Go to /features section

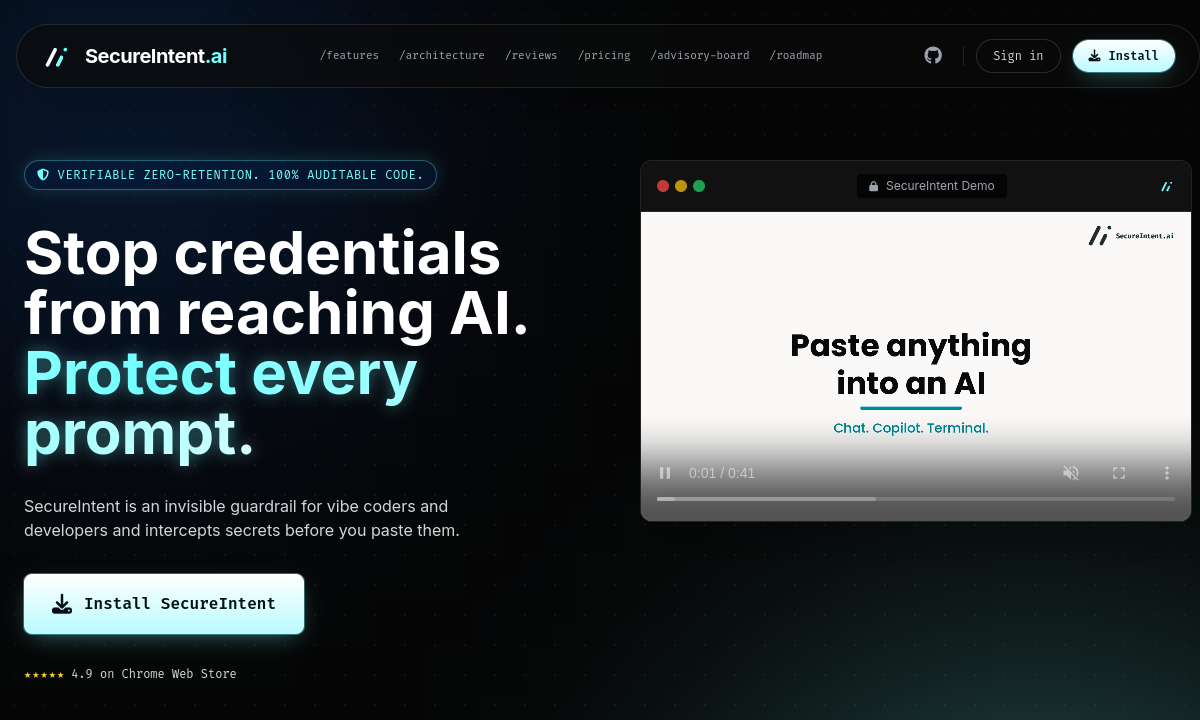(x=349, y=56)
